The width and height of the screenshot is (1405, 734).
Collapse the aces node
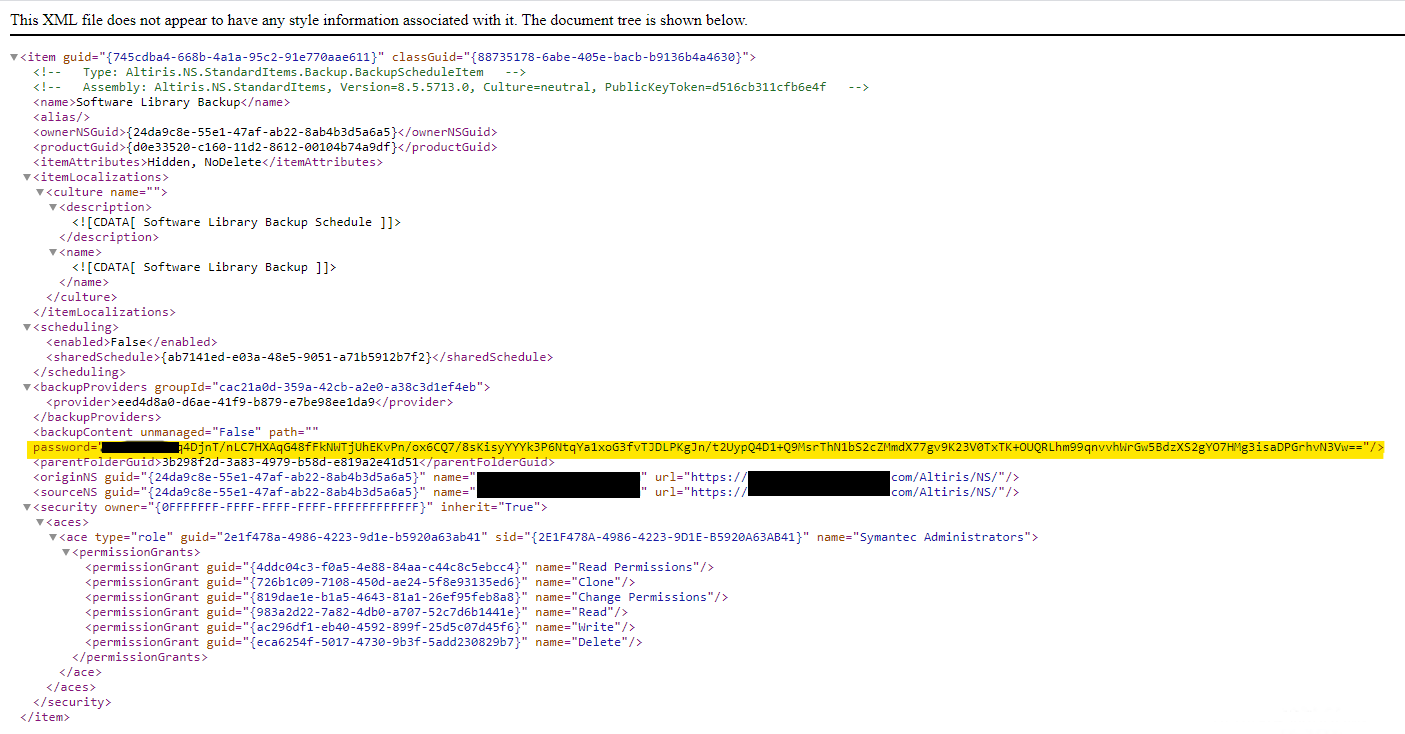(x=40, y=522)
